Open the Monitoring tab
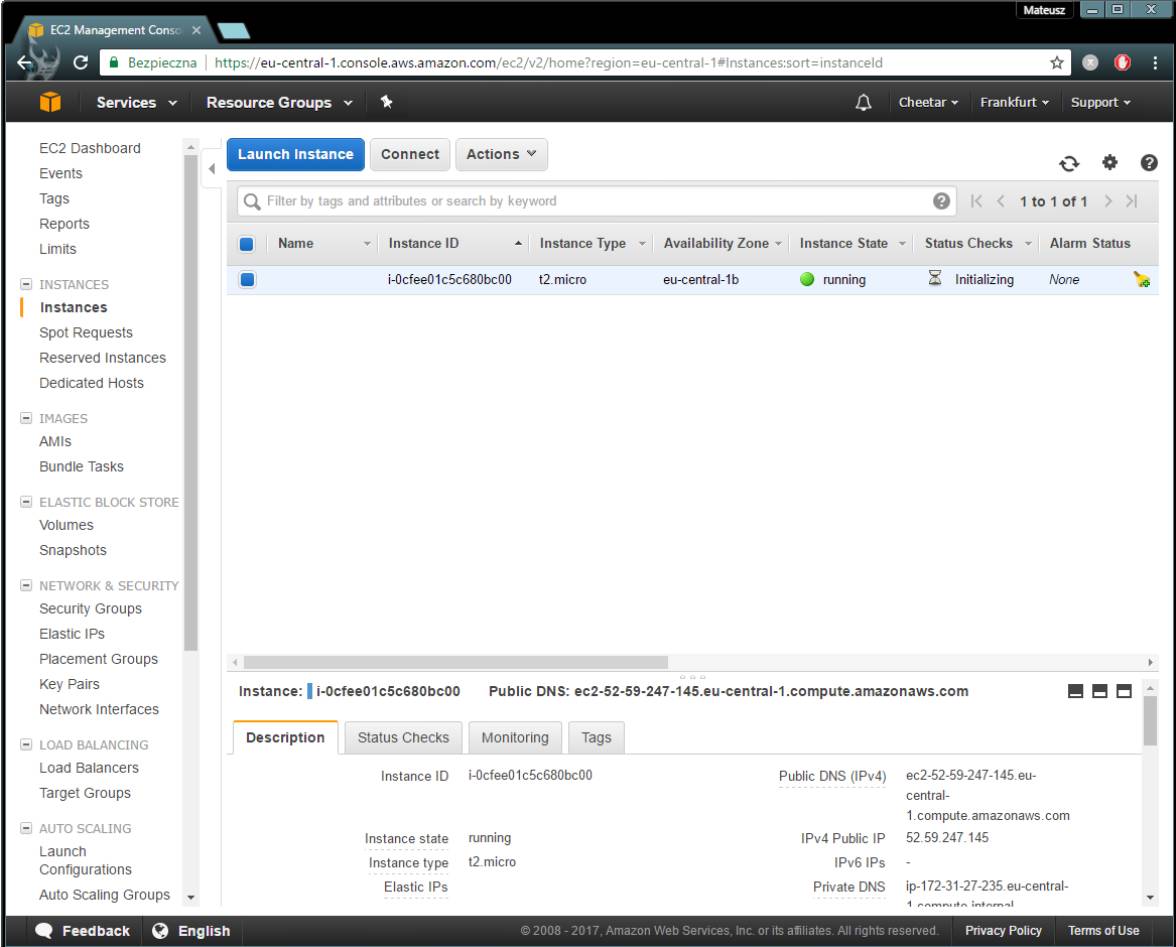The height and width of the screenshot is (947, 1176). 514,738
